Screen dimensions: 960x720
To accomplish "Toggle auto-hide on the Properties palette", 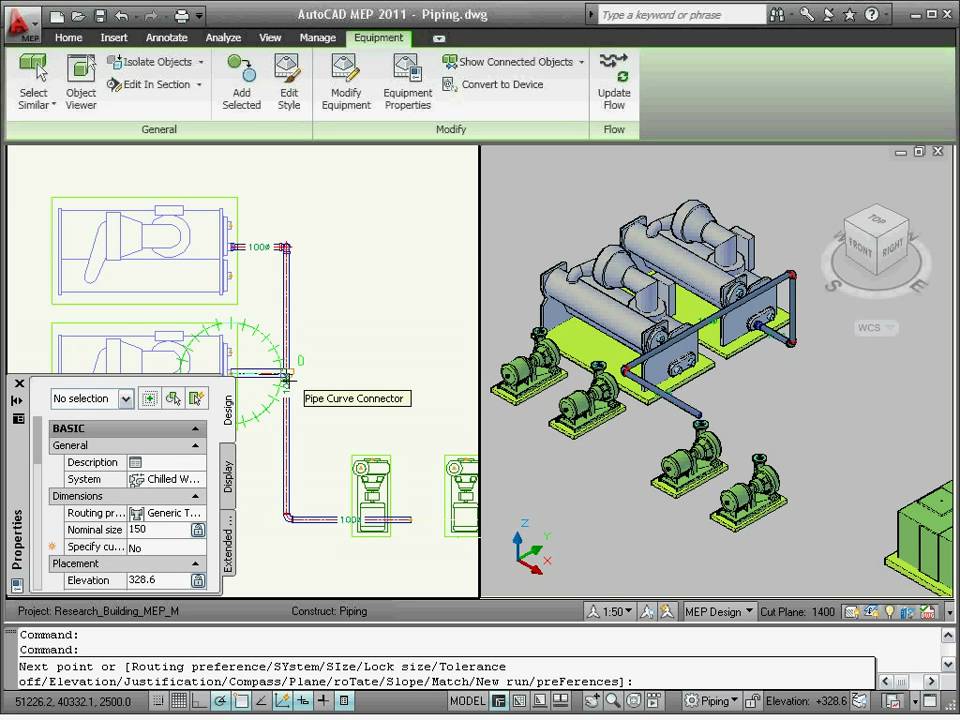I will [x=17, y=400].
